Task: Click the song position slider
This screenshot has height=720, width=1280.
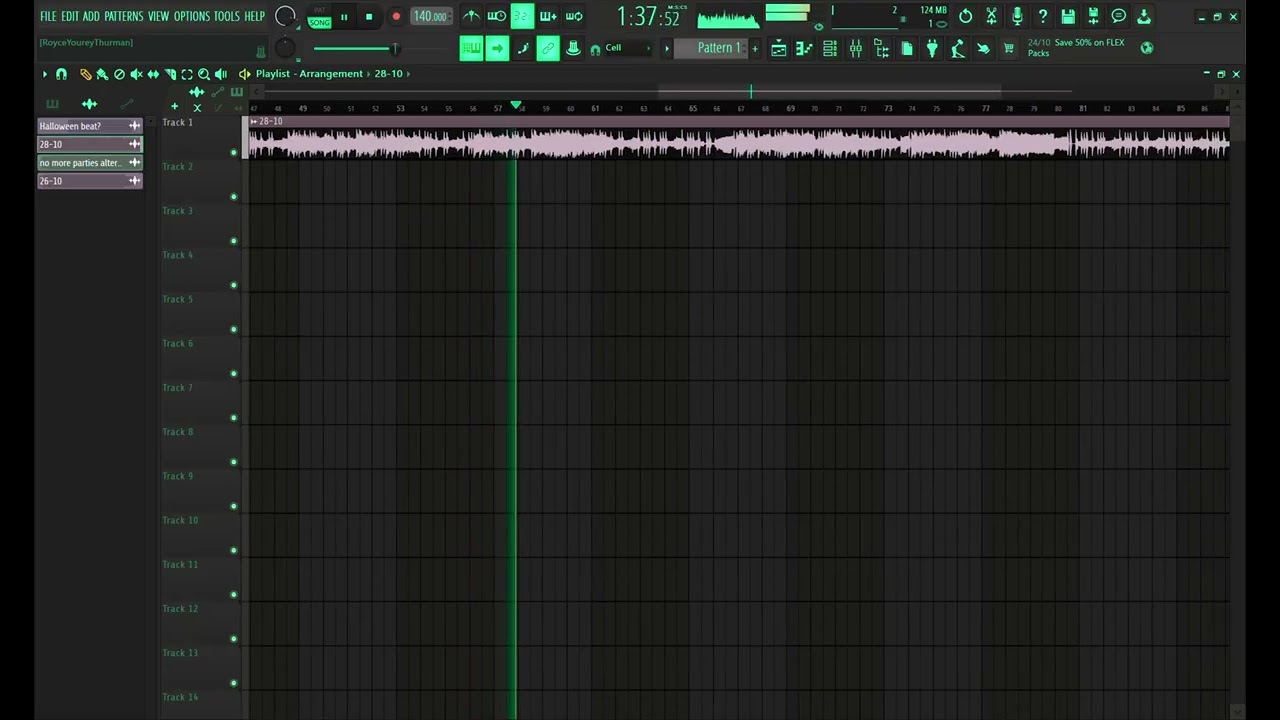Action: (x=357, y=48)
